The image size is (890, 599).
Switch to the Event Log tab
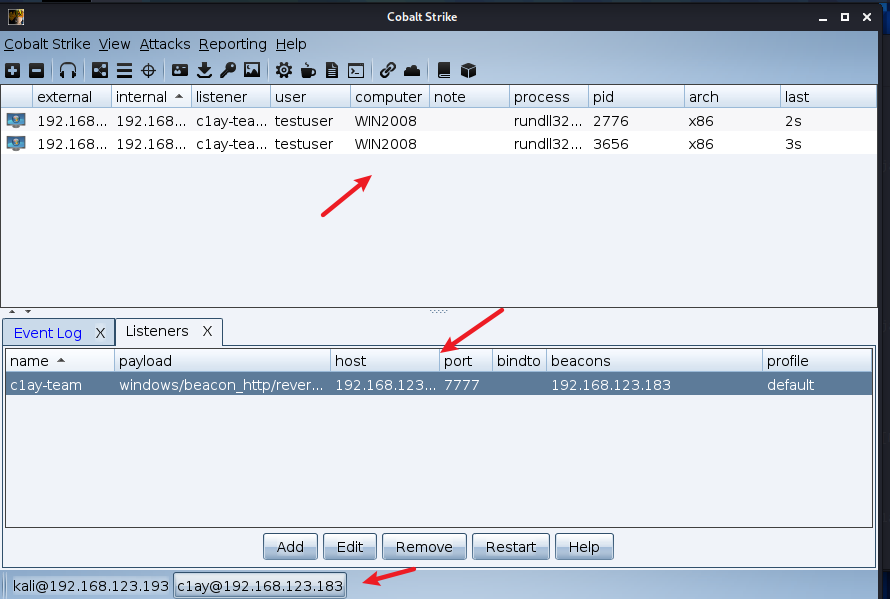click(x=48, y=333)
